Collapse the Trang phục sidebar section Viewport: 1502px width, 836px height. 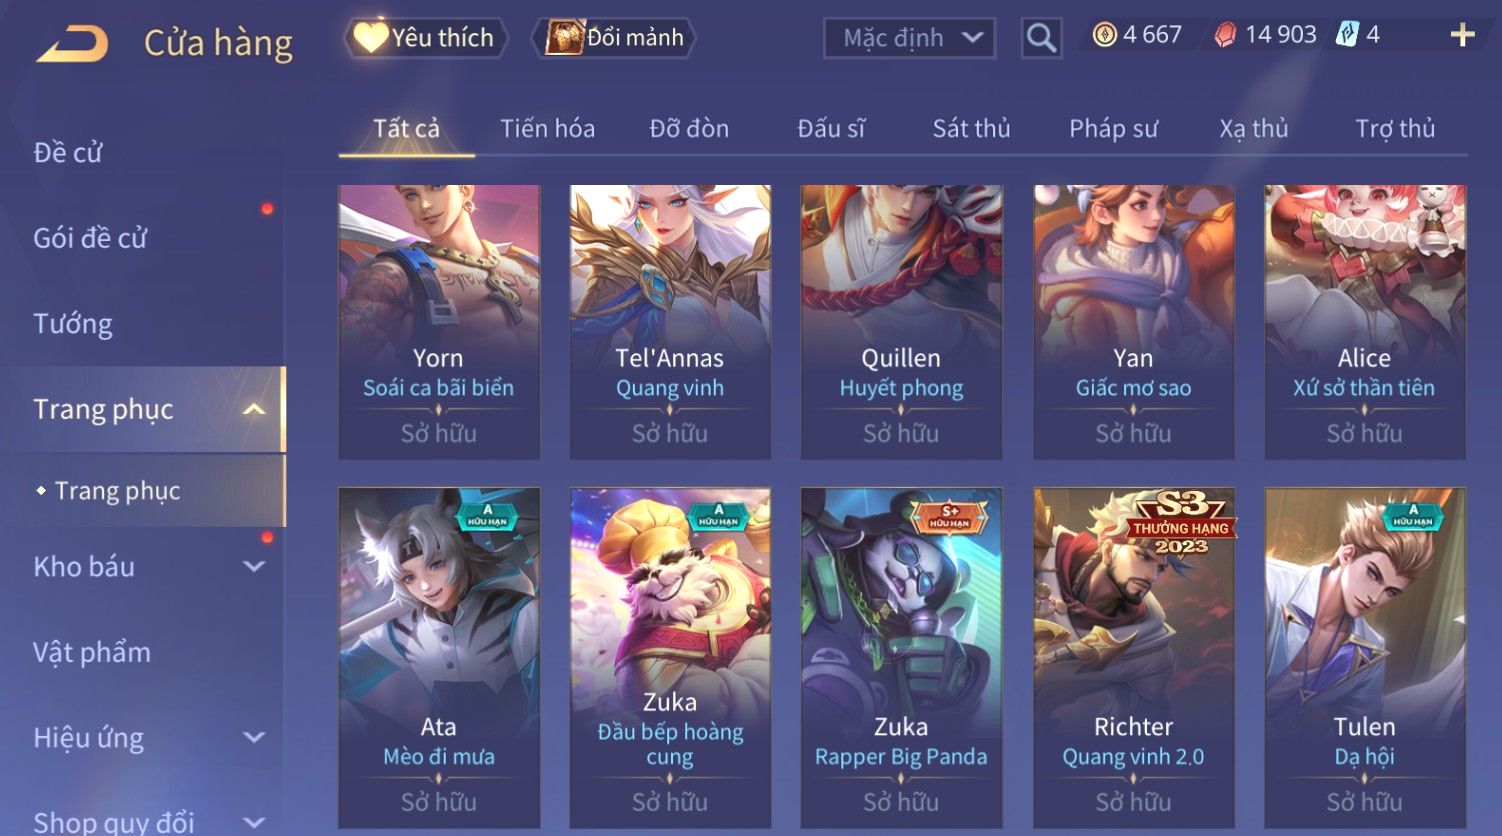[x=254, y=409]
